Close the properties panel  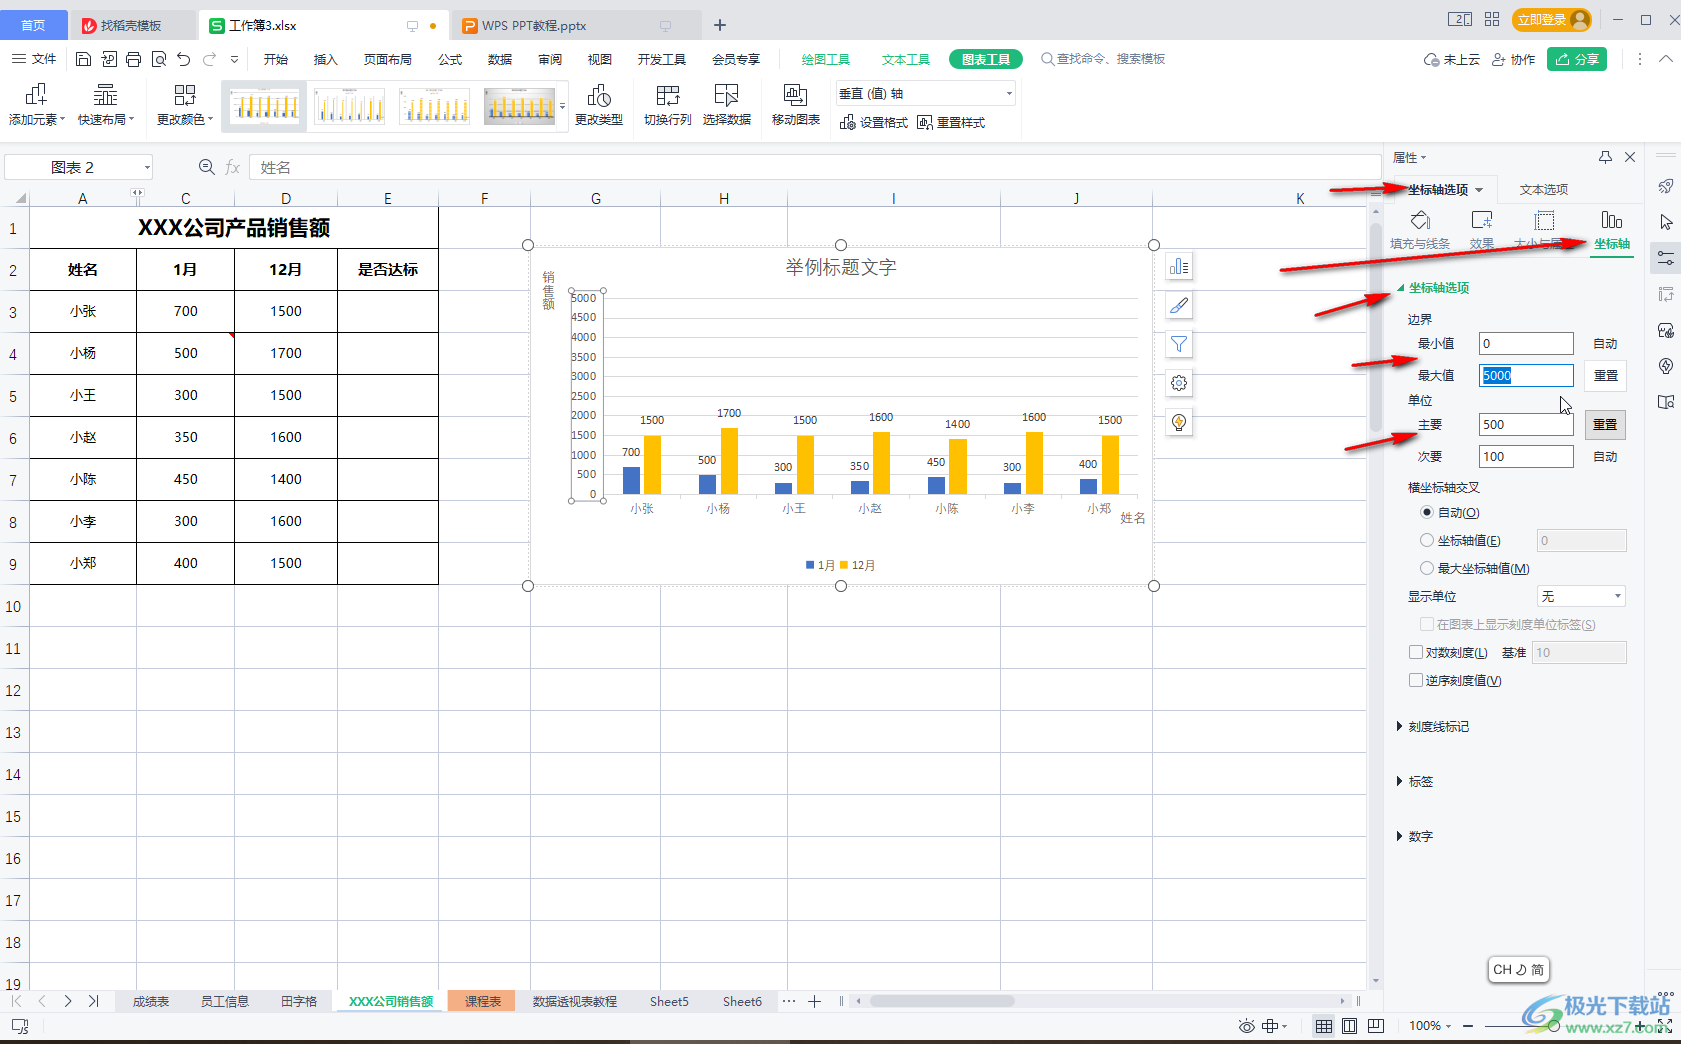tap(1630, 157)
